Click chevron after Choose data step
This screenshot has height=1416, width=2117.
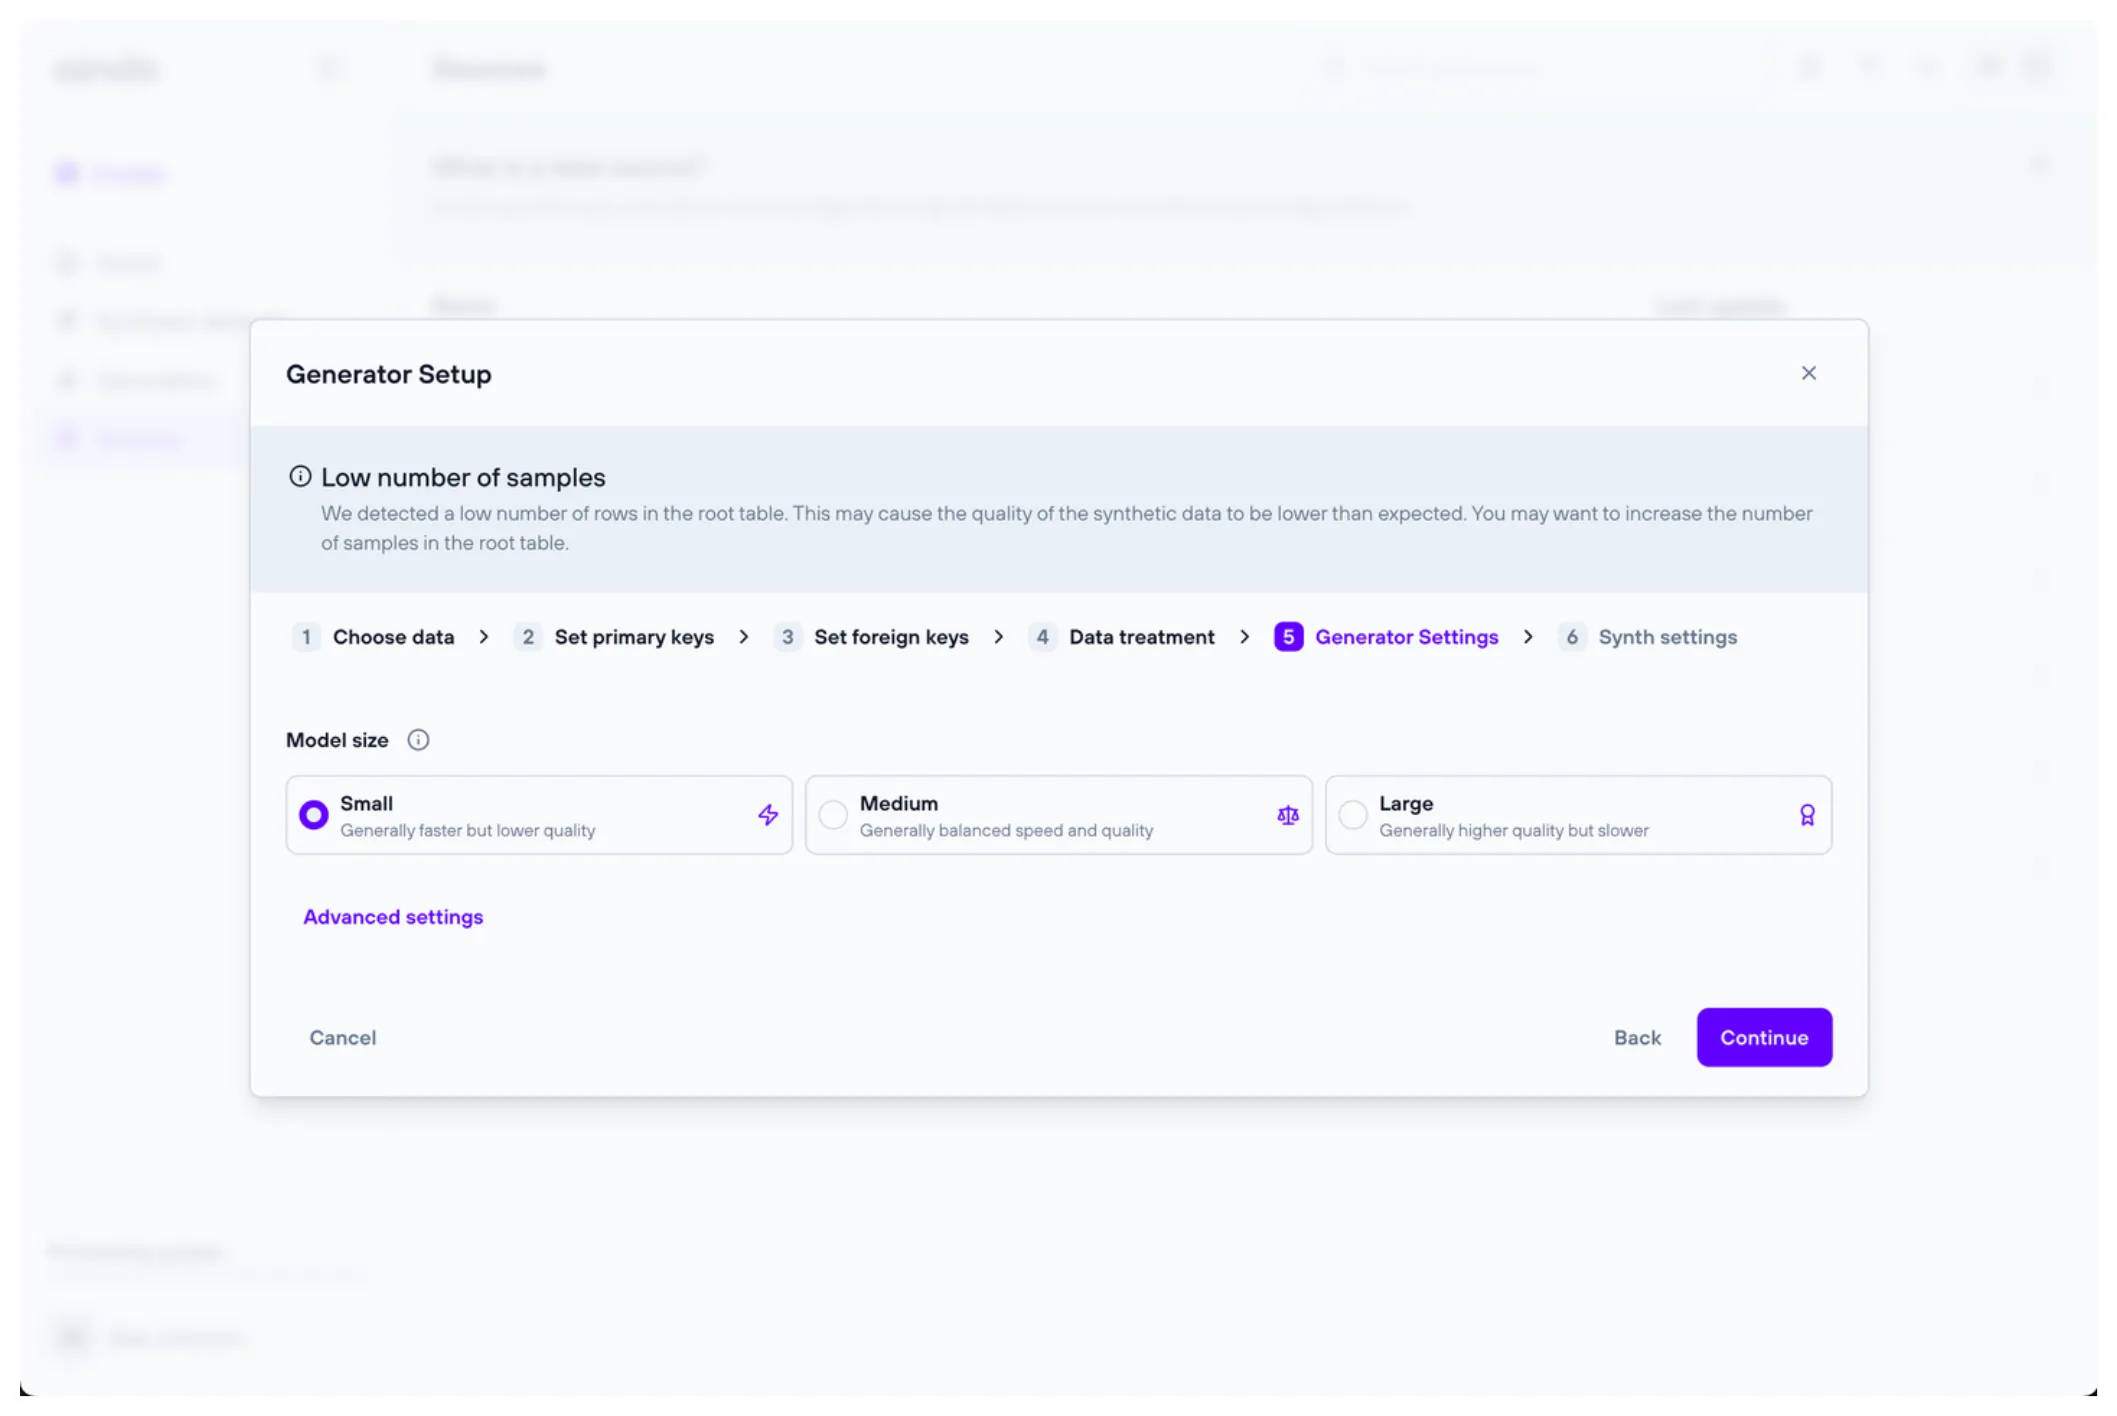click(x=484, y=637)
